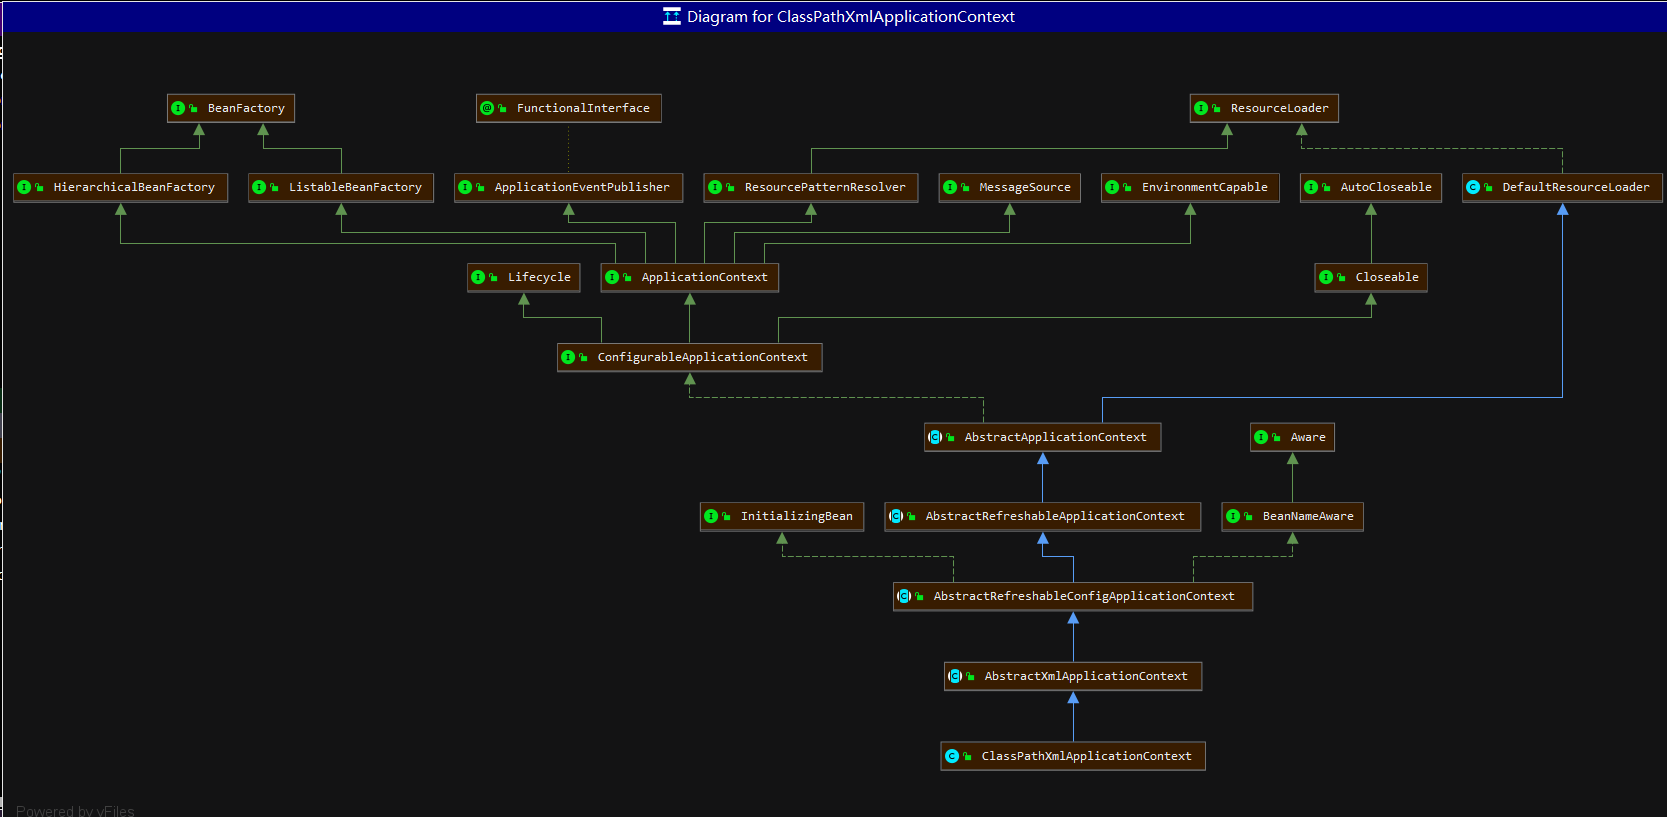Select the DefaultResourceLoader label
Screen dimensions: 1667x817
pyautogui.click(x=1576, y=187)
